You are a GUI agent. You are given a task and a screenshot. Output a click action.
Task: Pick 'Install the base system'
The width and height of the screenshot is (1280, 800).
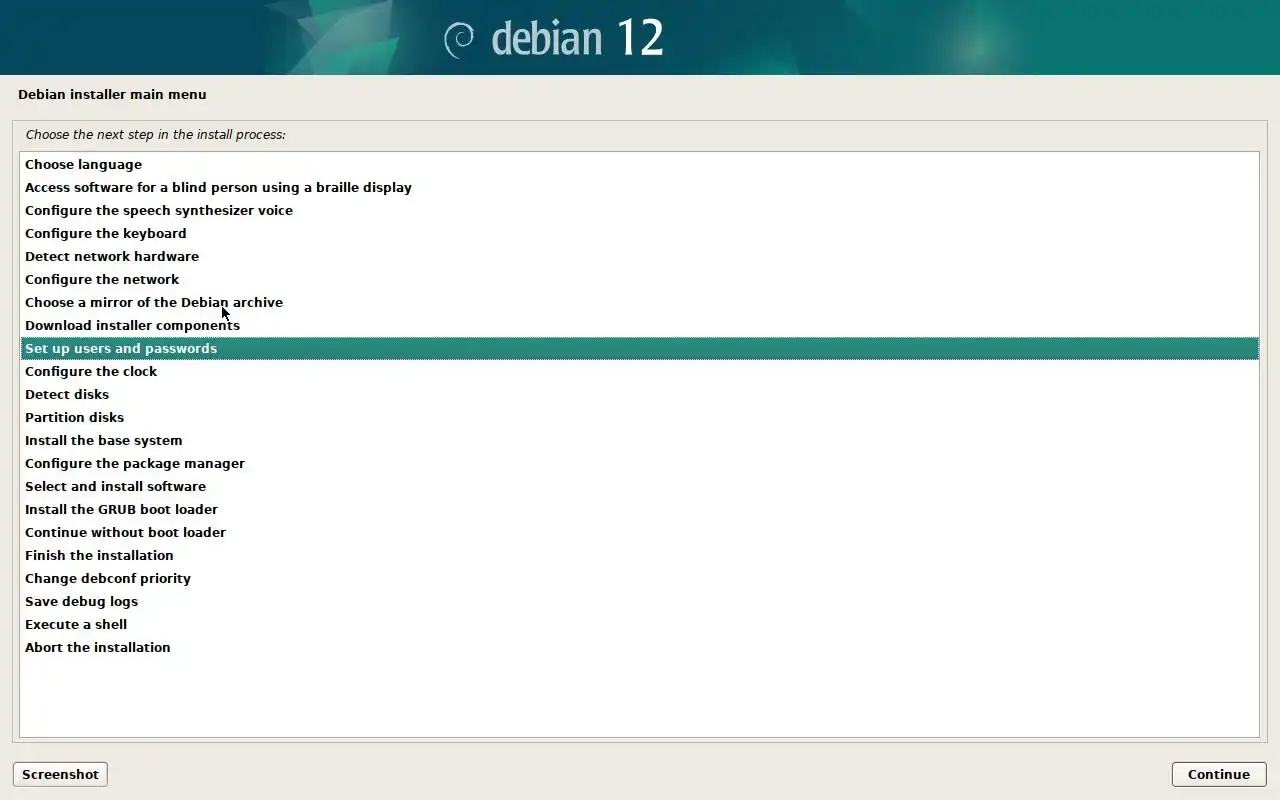[x=640, y=440]
